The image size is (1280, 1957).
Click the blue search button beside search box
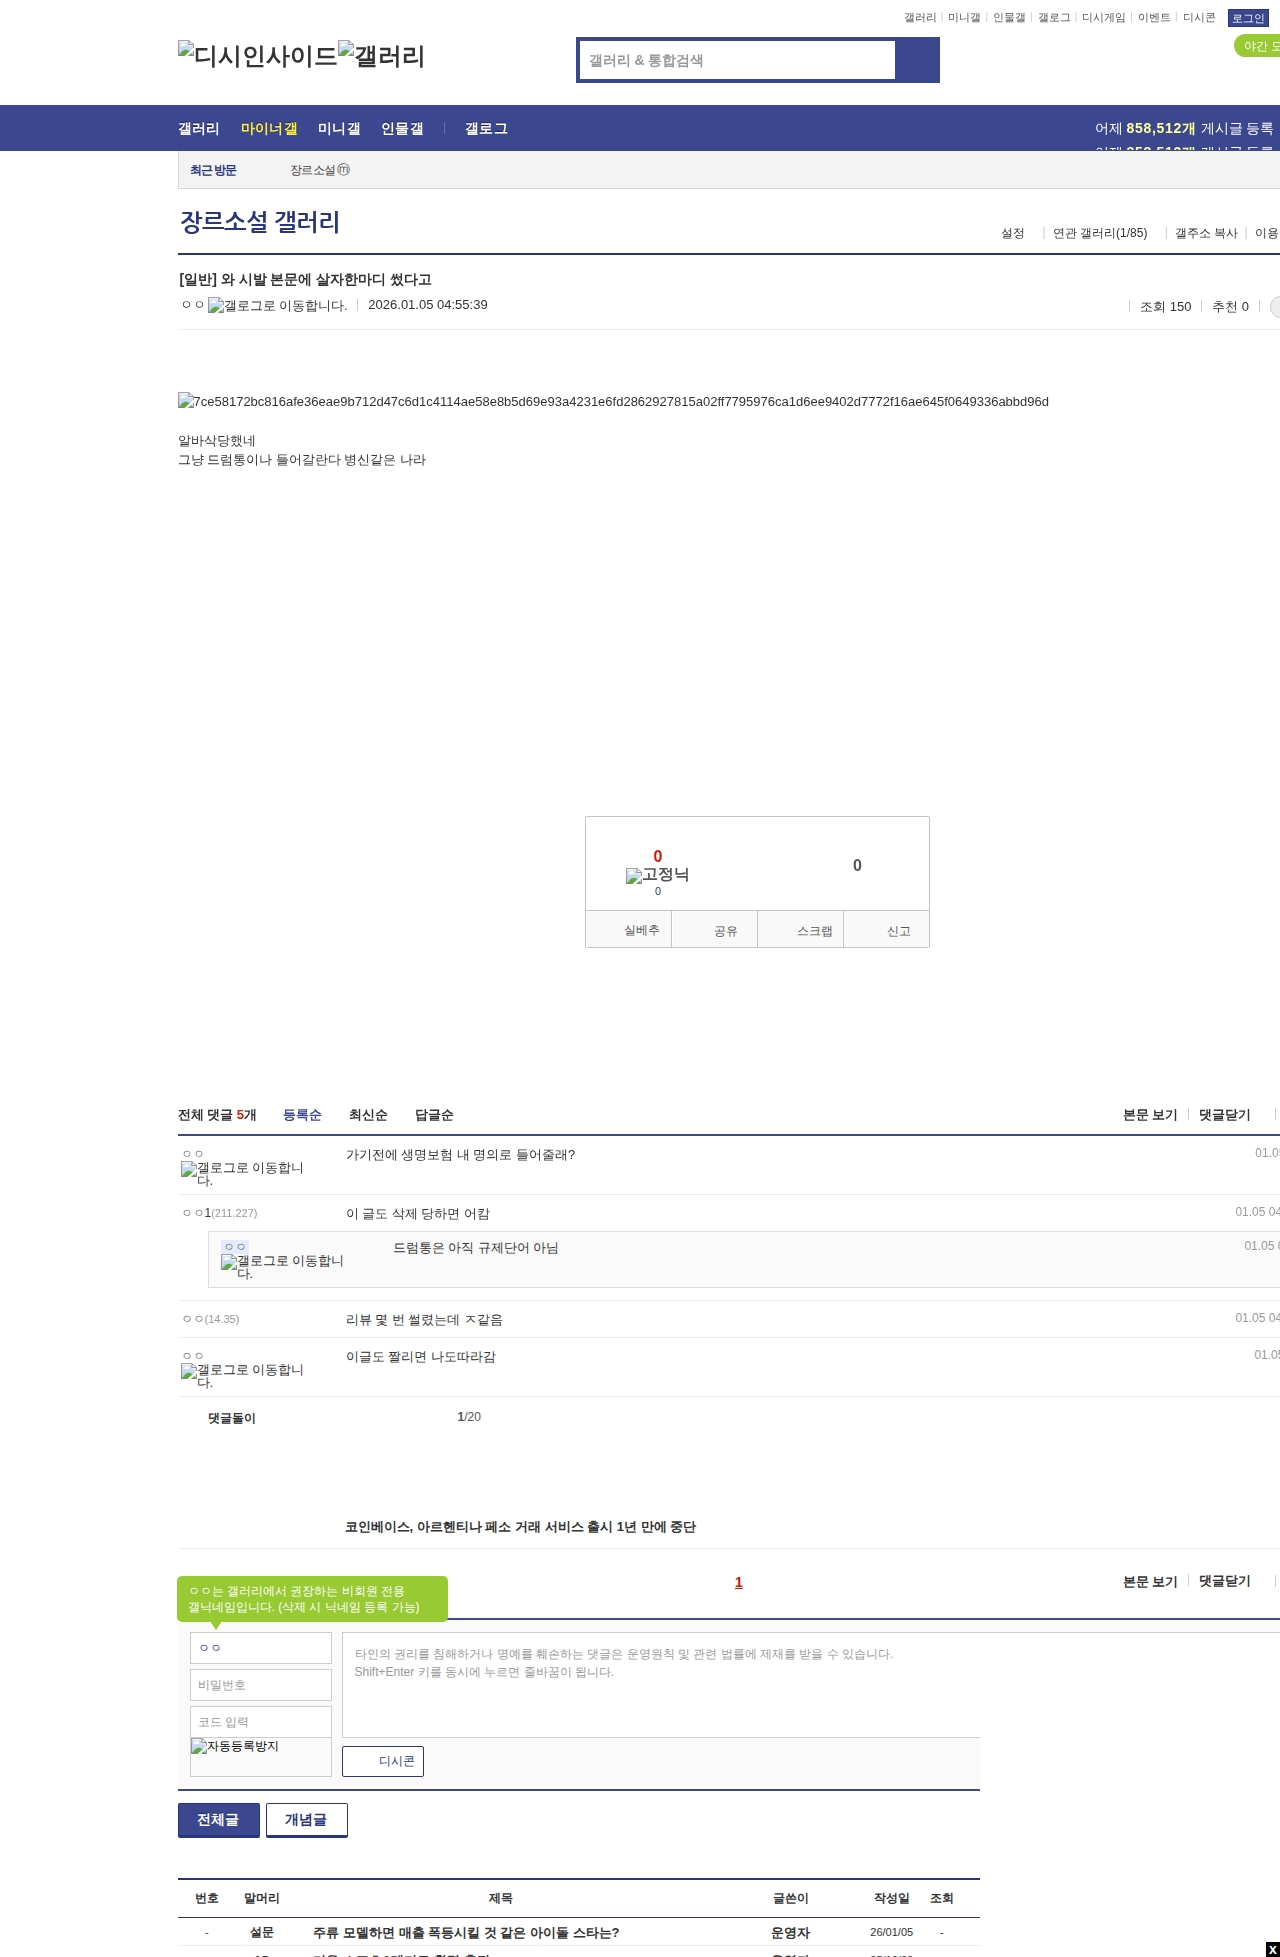pyautogui.click(x=917, y=60)
